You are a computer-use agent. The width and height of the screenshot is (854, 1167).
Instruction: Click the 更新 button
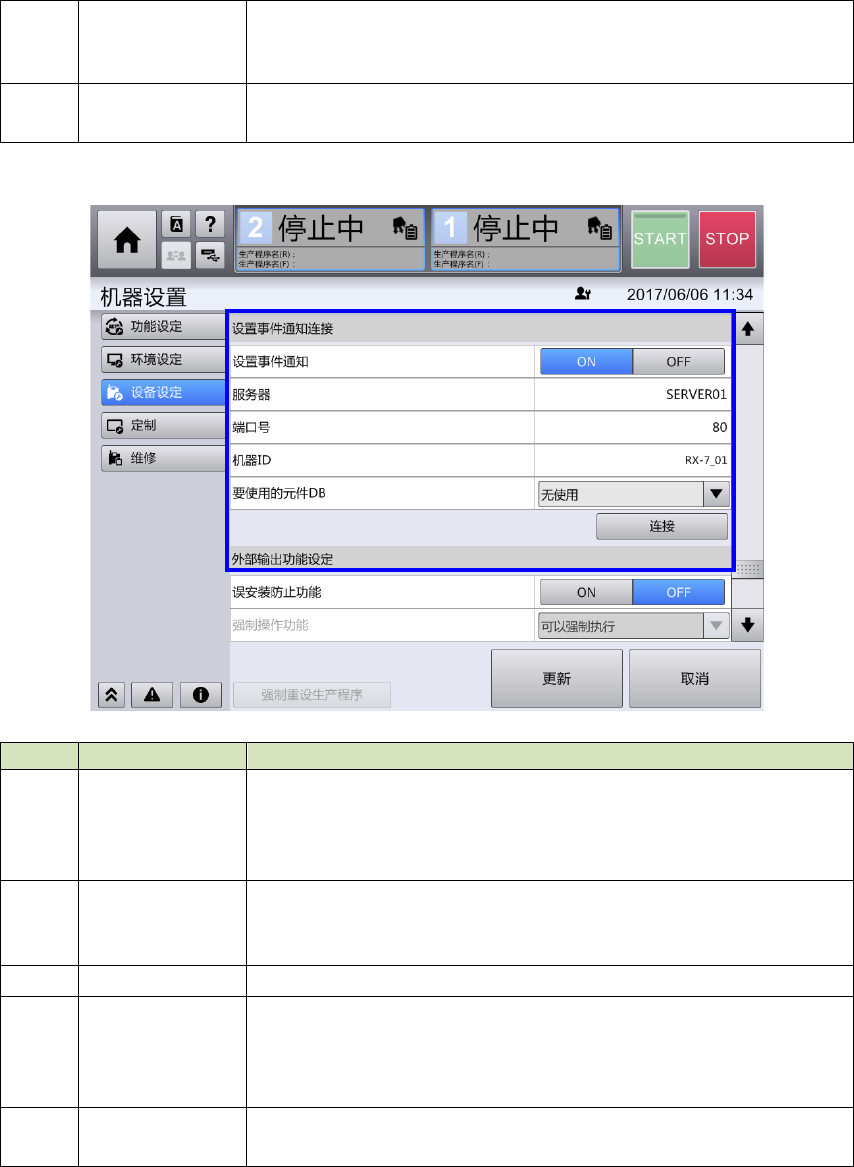pos(557,679)
